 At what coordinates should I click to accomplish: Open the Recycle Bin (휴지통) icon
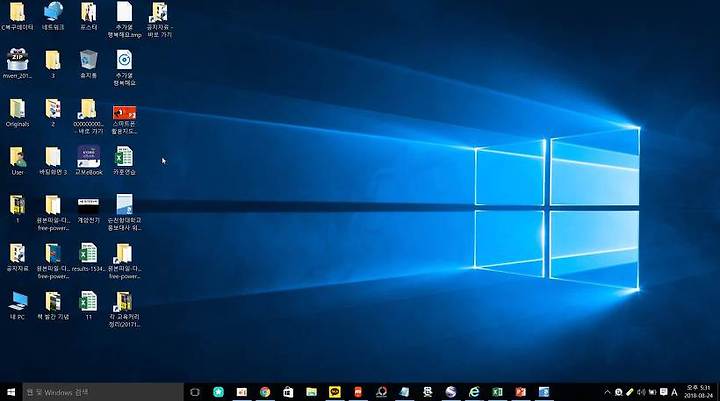(88, 64)
